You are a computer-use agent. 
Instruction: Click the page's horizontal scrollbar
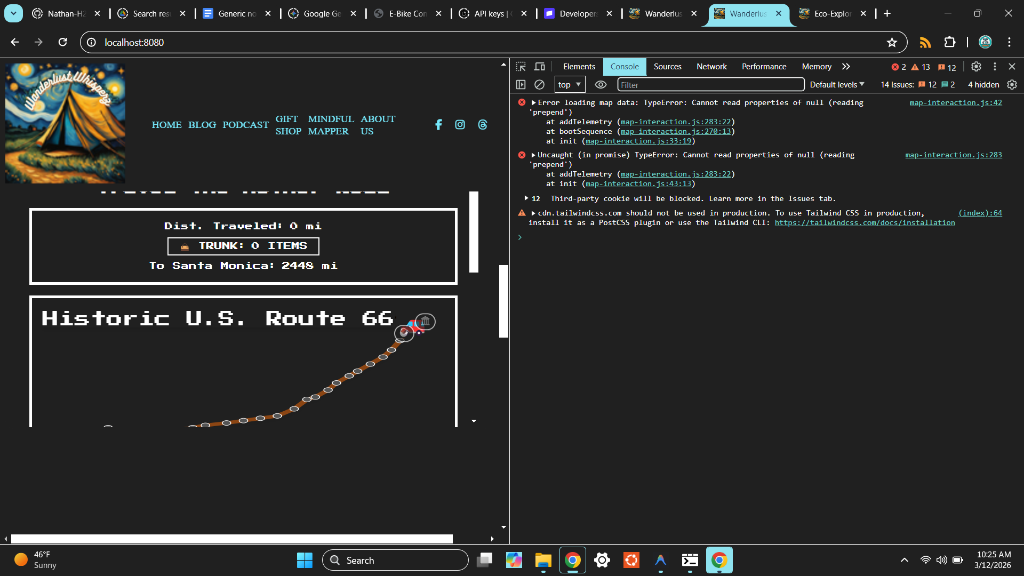click(x=231, y=539)
